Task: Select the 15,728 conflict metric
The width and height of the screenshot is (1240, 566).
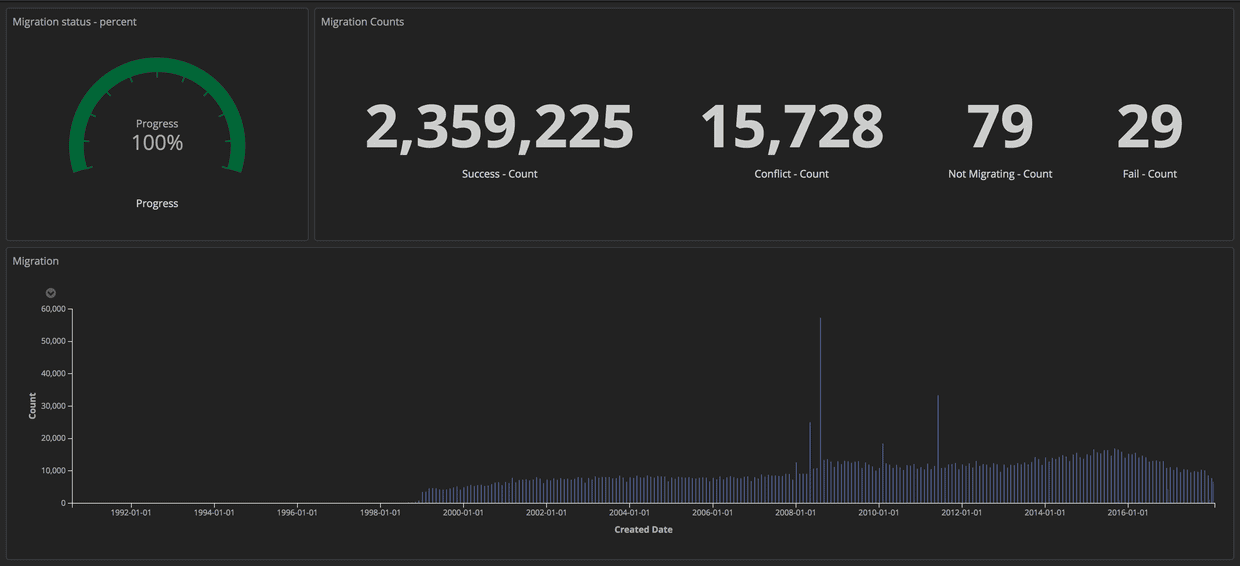Action: pos(791,128)
